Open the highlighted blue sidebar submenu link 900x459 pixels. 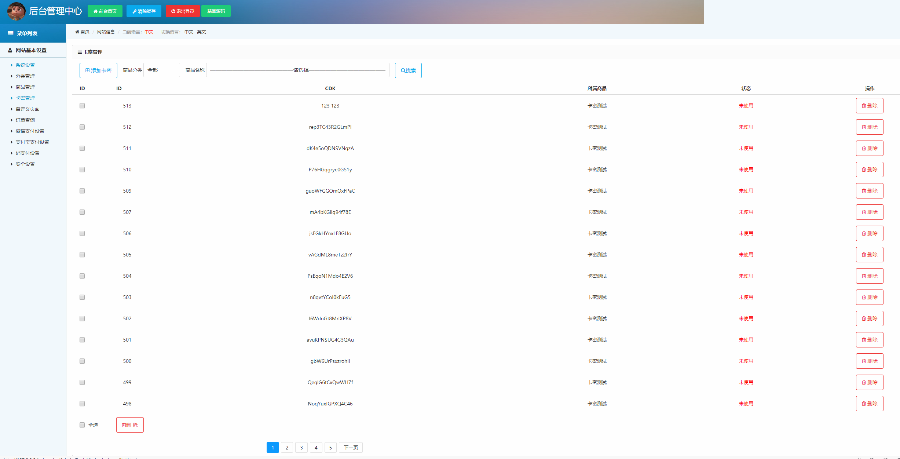point(25,98)
